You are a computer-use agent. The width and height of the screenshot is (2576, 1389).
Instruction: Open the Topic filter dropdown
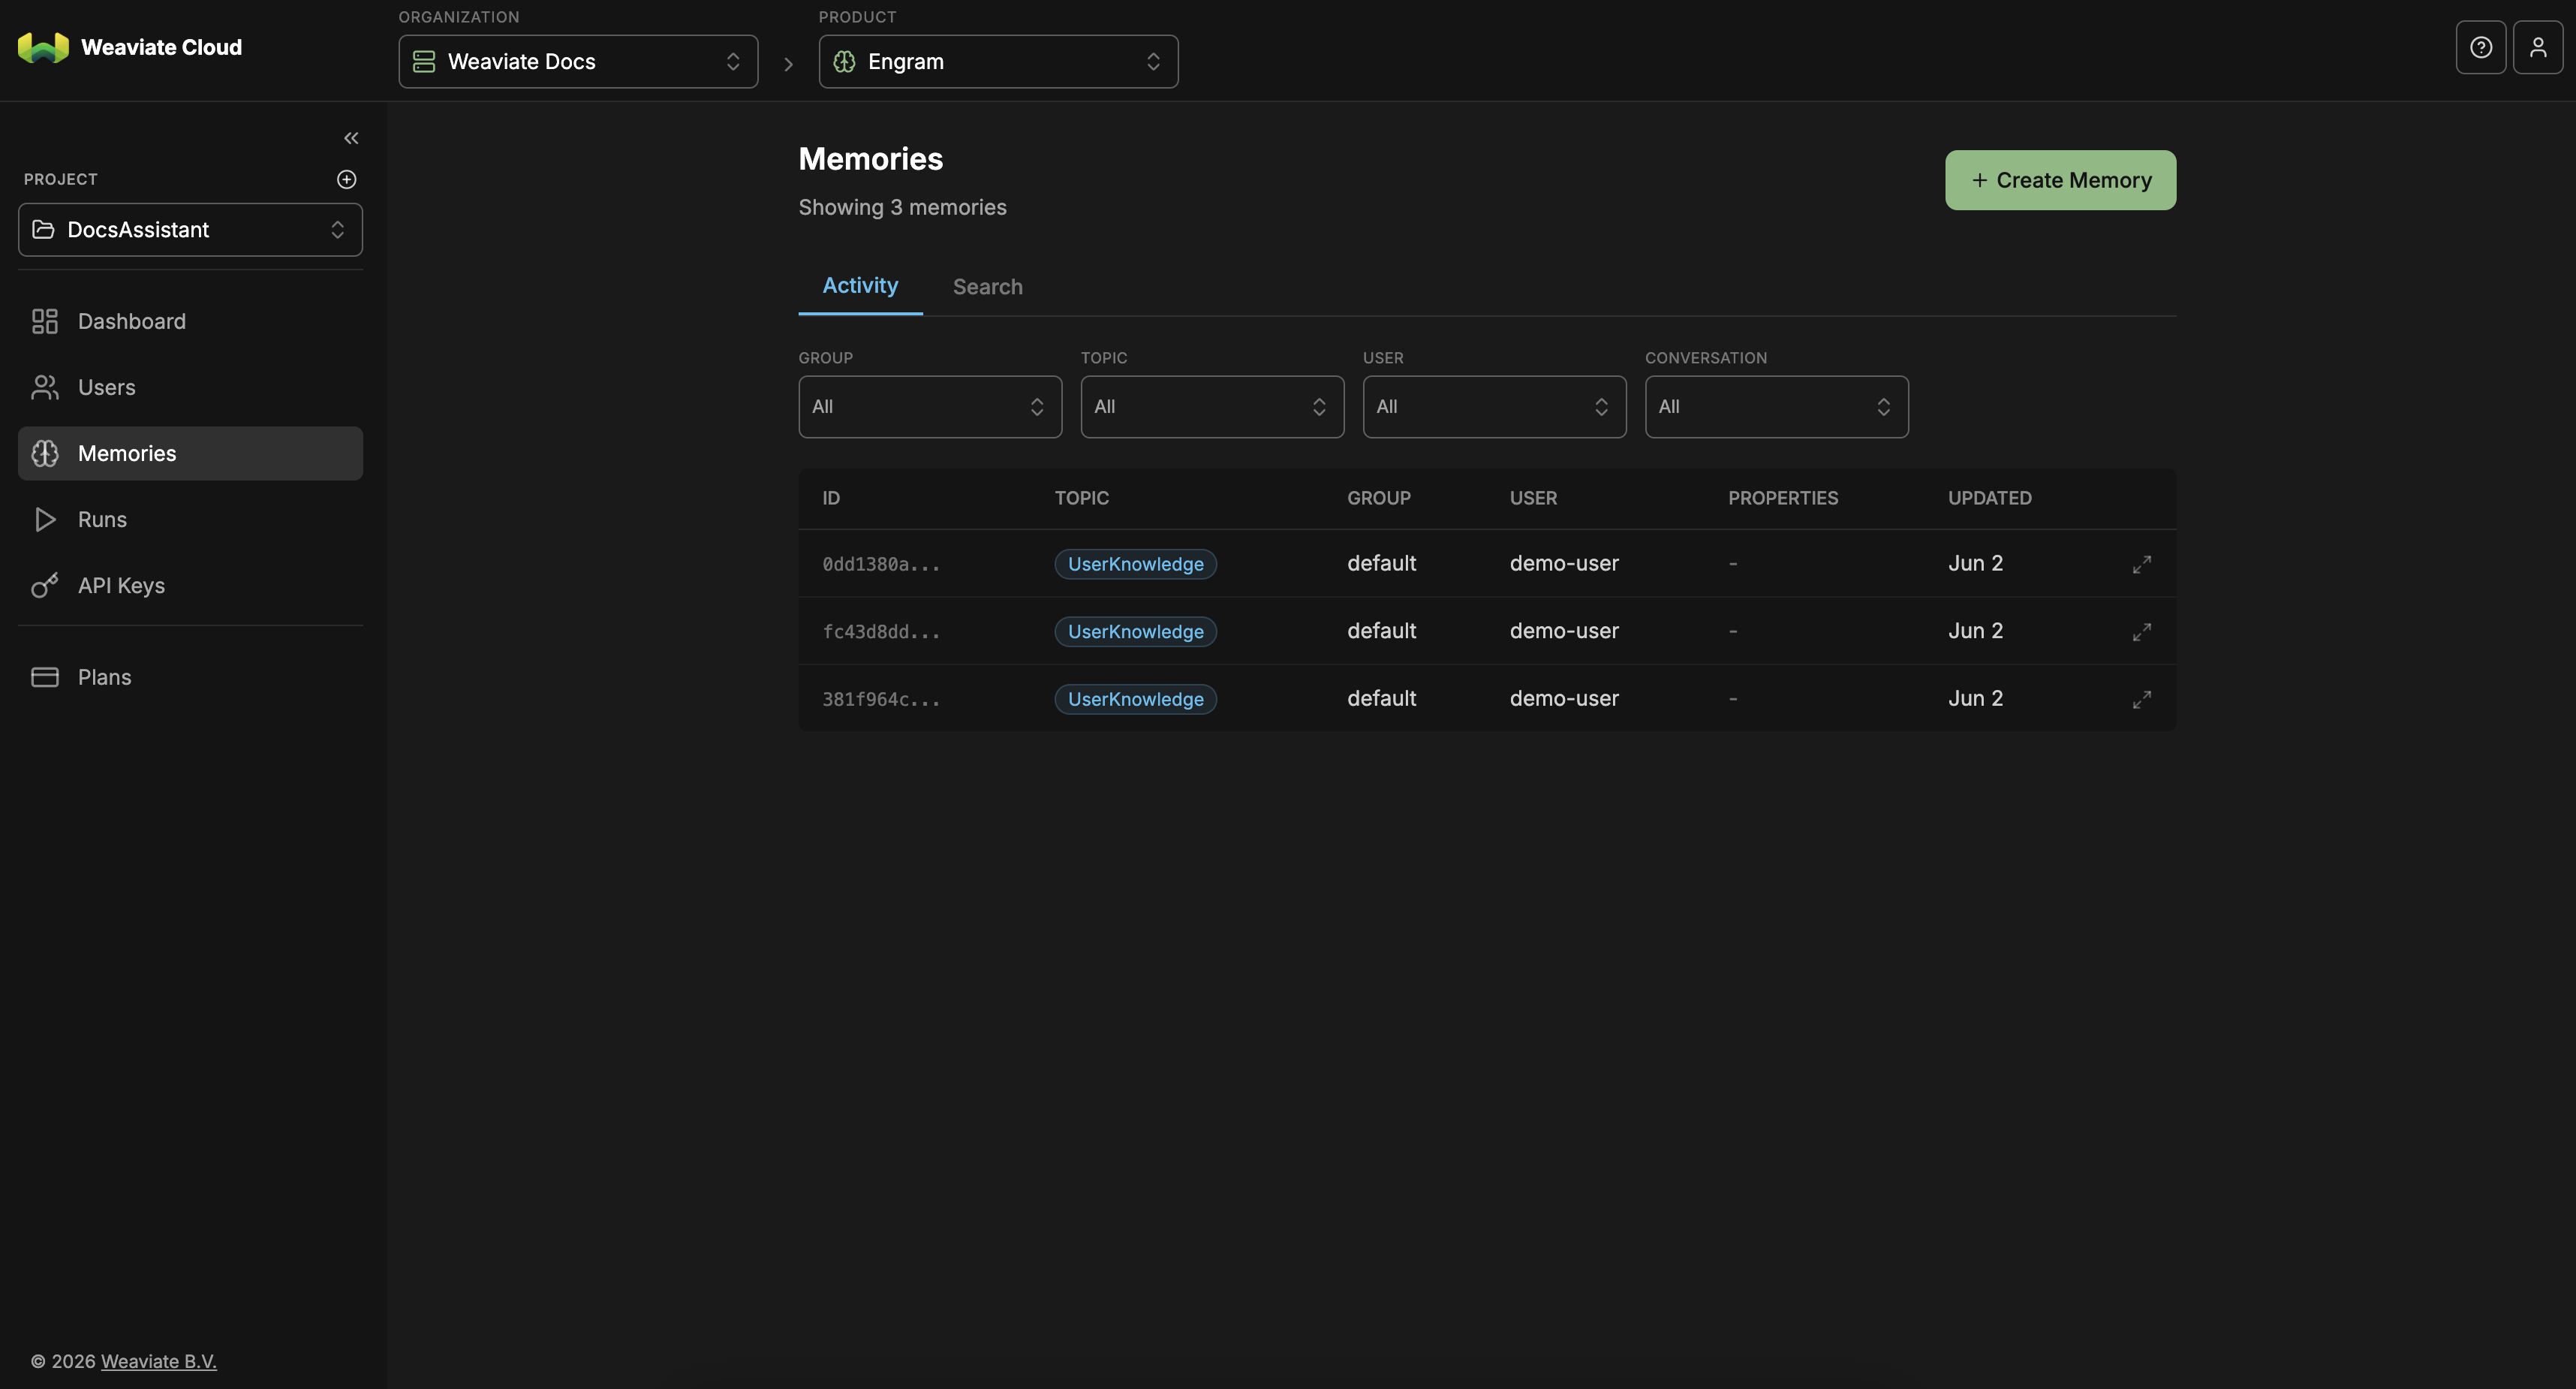[1212, 406]
